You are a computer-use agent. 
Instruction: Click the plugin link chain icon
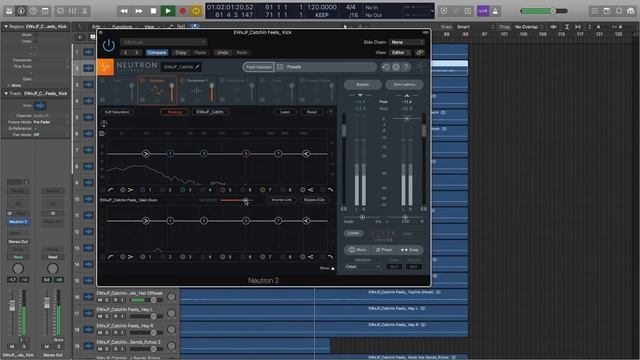coord(420,53)
